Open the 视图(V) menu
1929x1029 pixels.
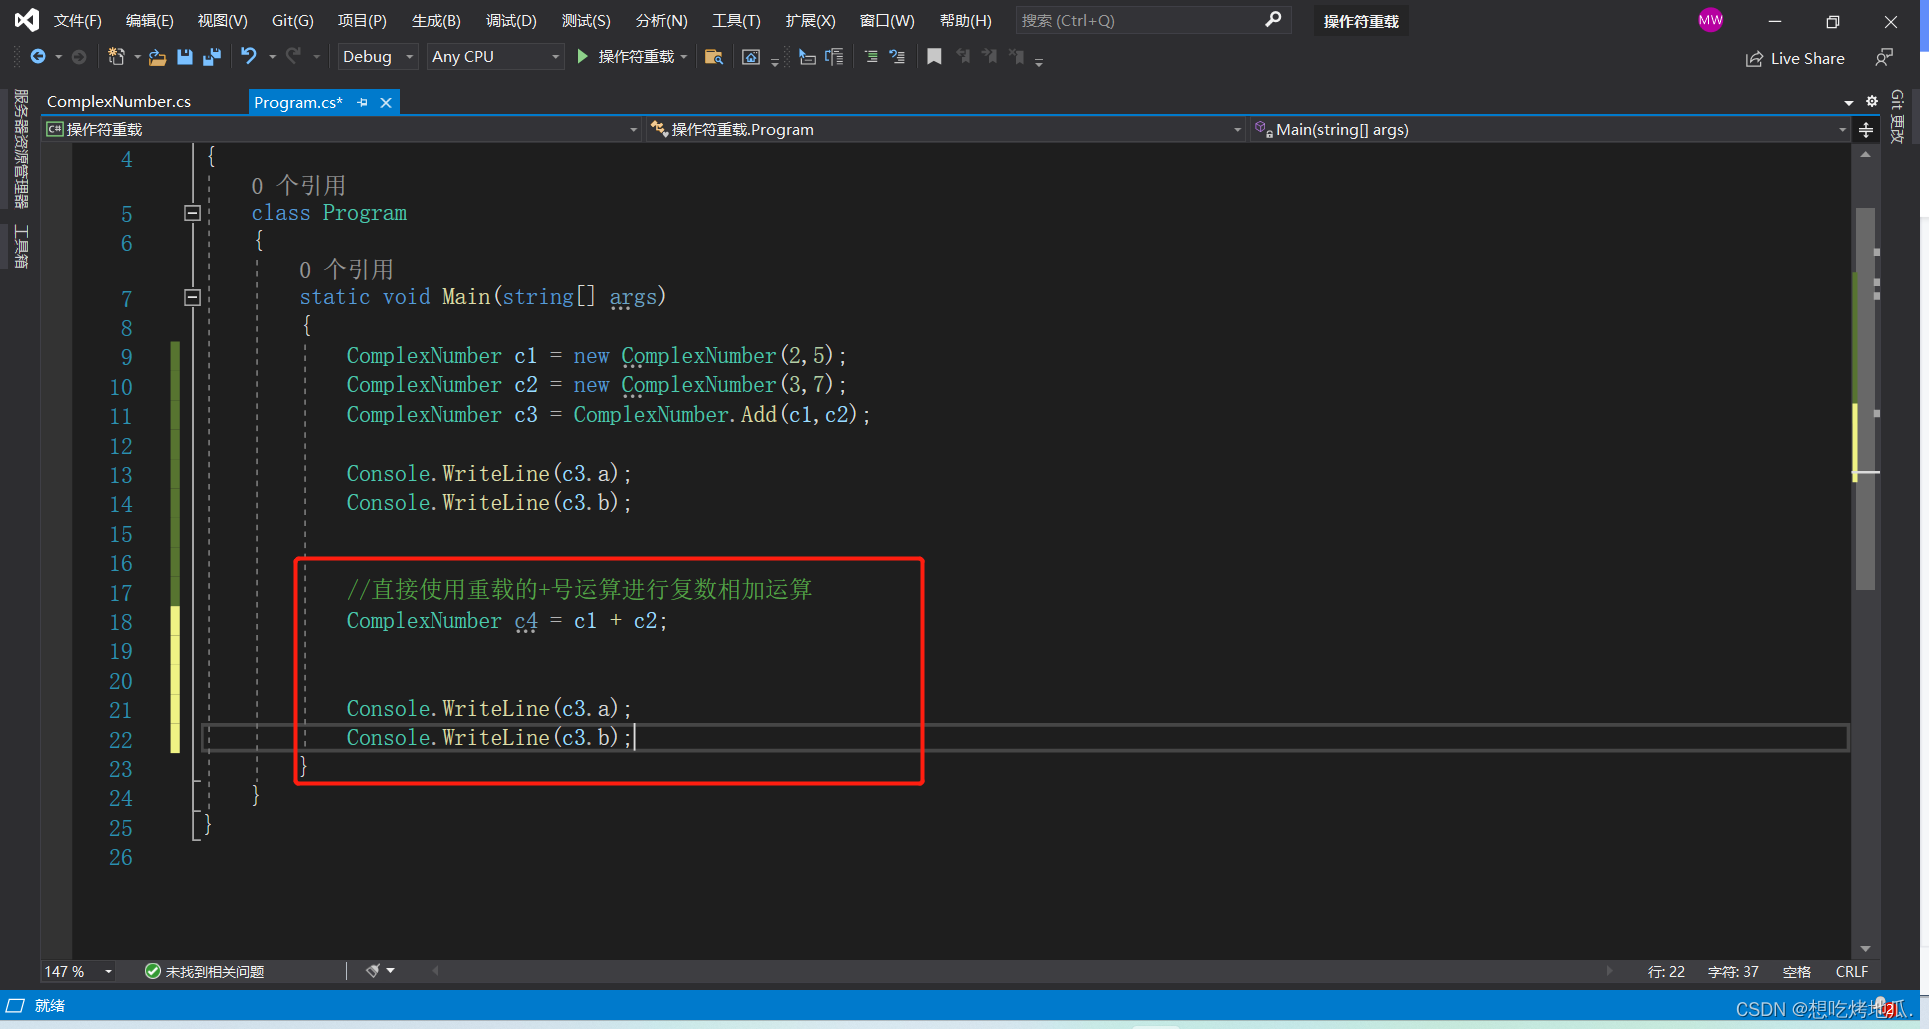221,20
